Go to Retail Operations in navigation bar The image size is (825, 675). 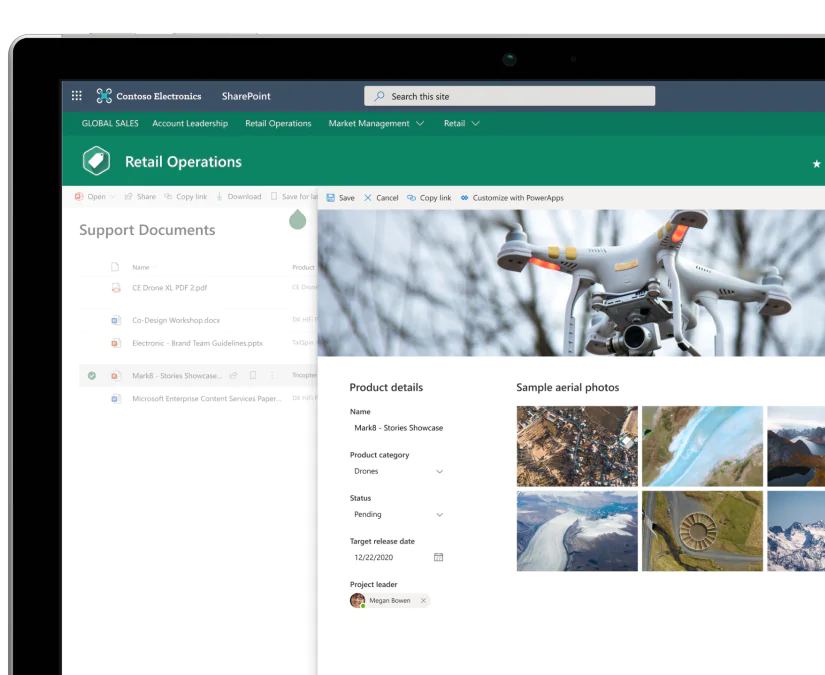(x=278, y=124)
